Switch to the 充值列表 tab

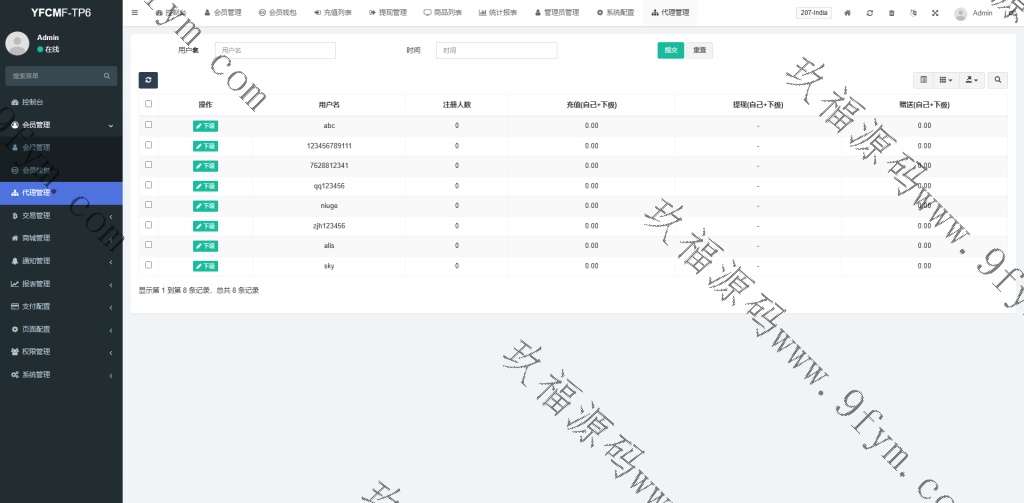click(331, 13)
